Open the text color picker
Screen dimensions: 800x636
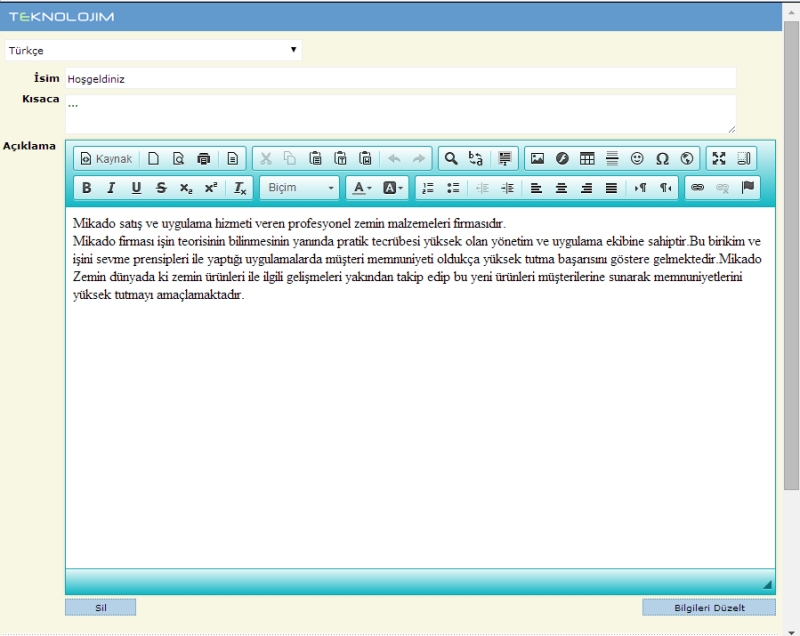[x=362, y=188]
